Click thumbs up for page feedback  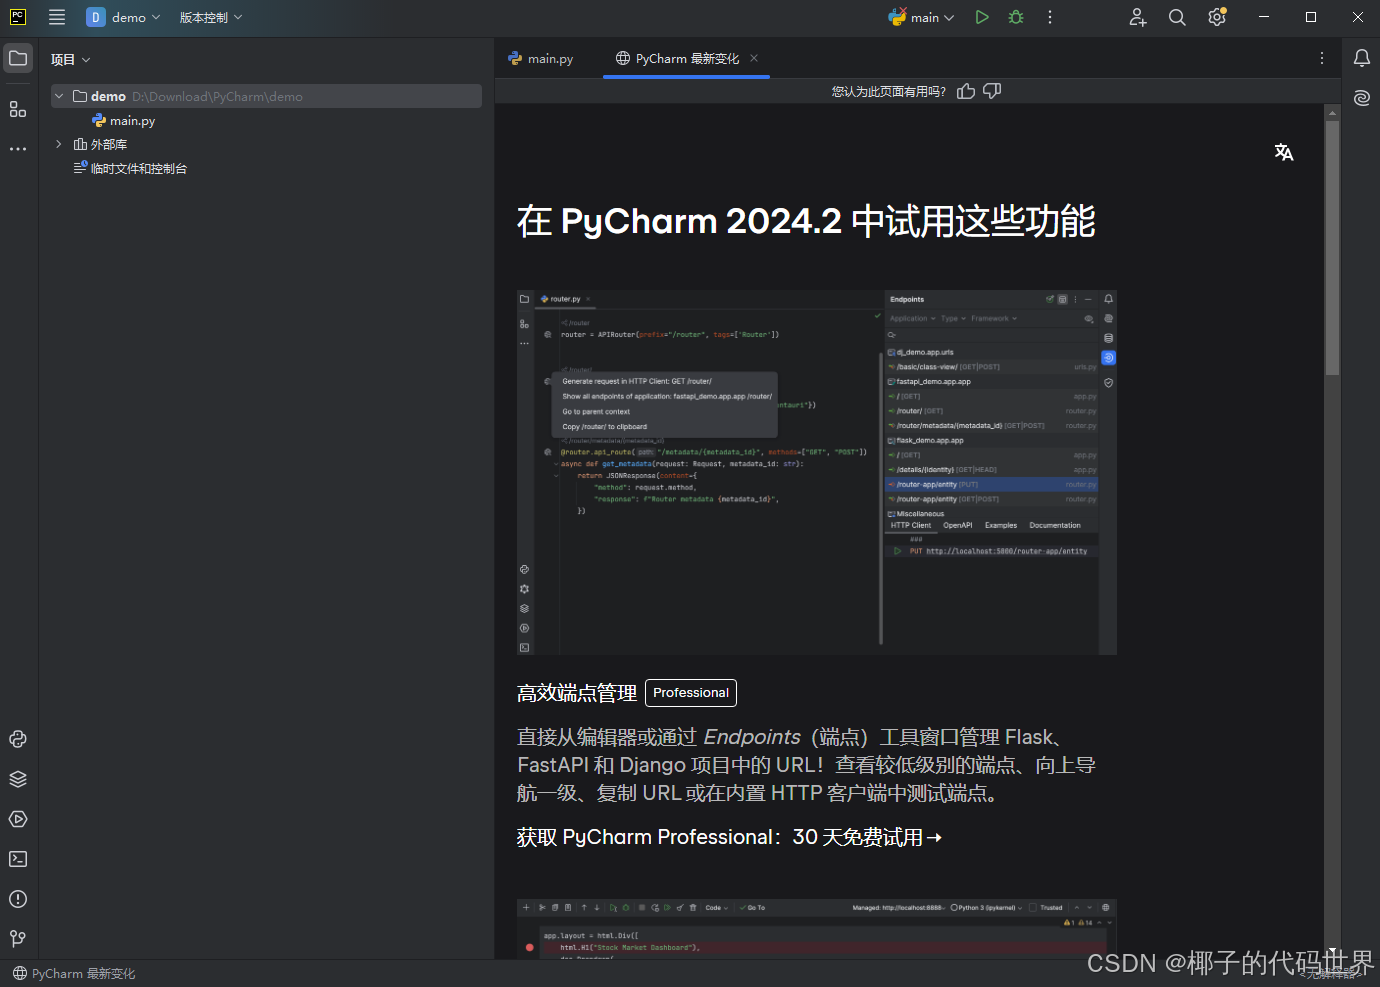(x=966, y=91)
